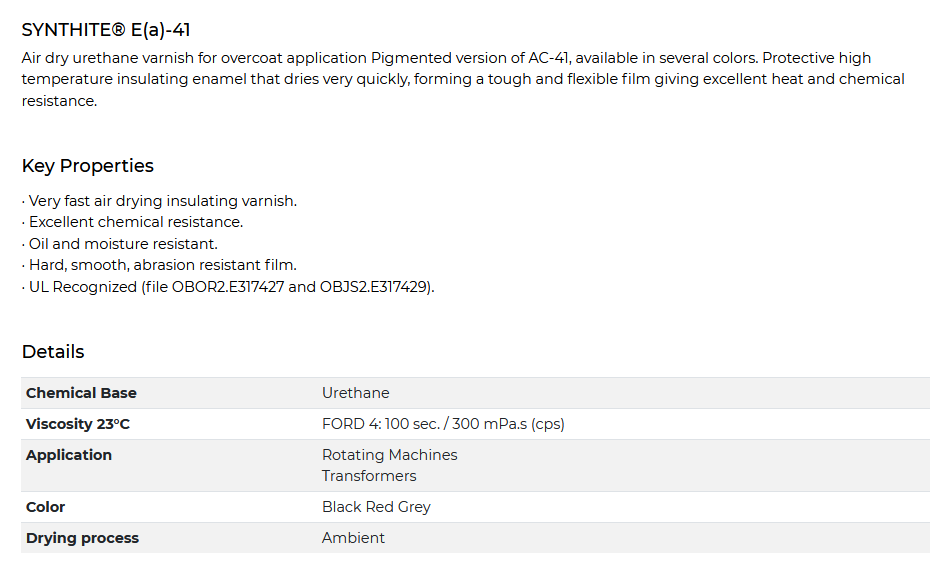
Task: Click the Application row label
Action: coord(69,455)
